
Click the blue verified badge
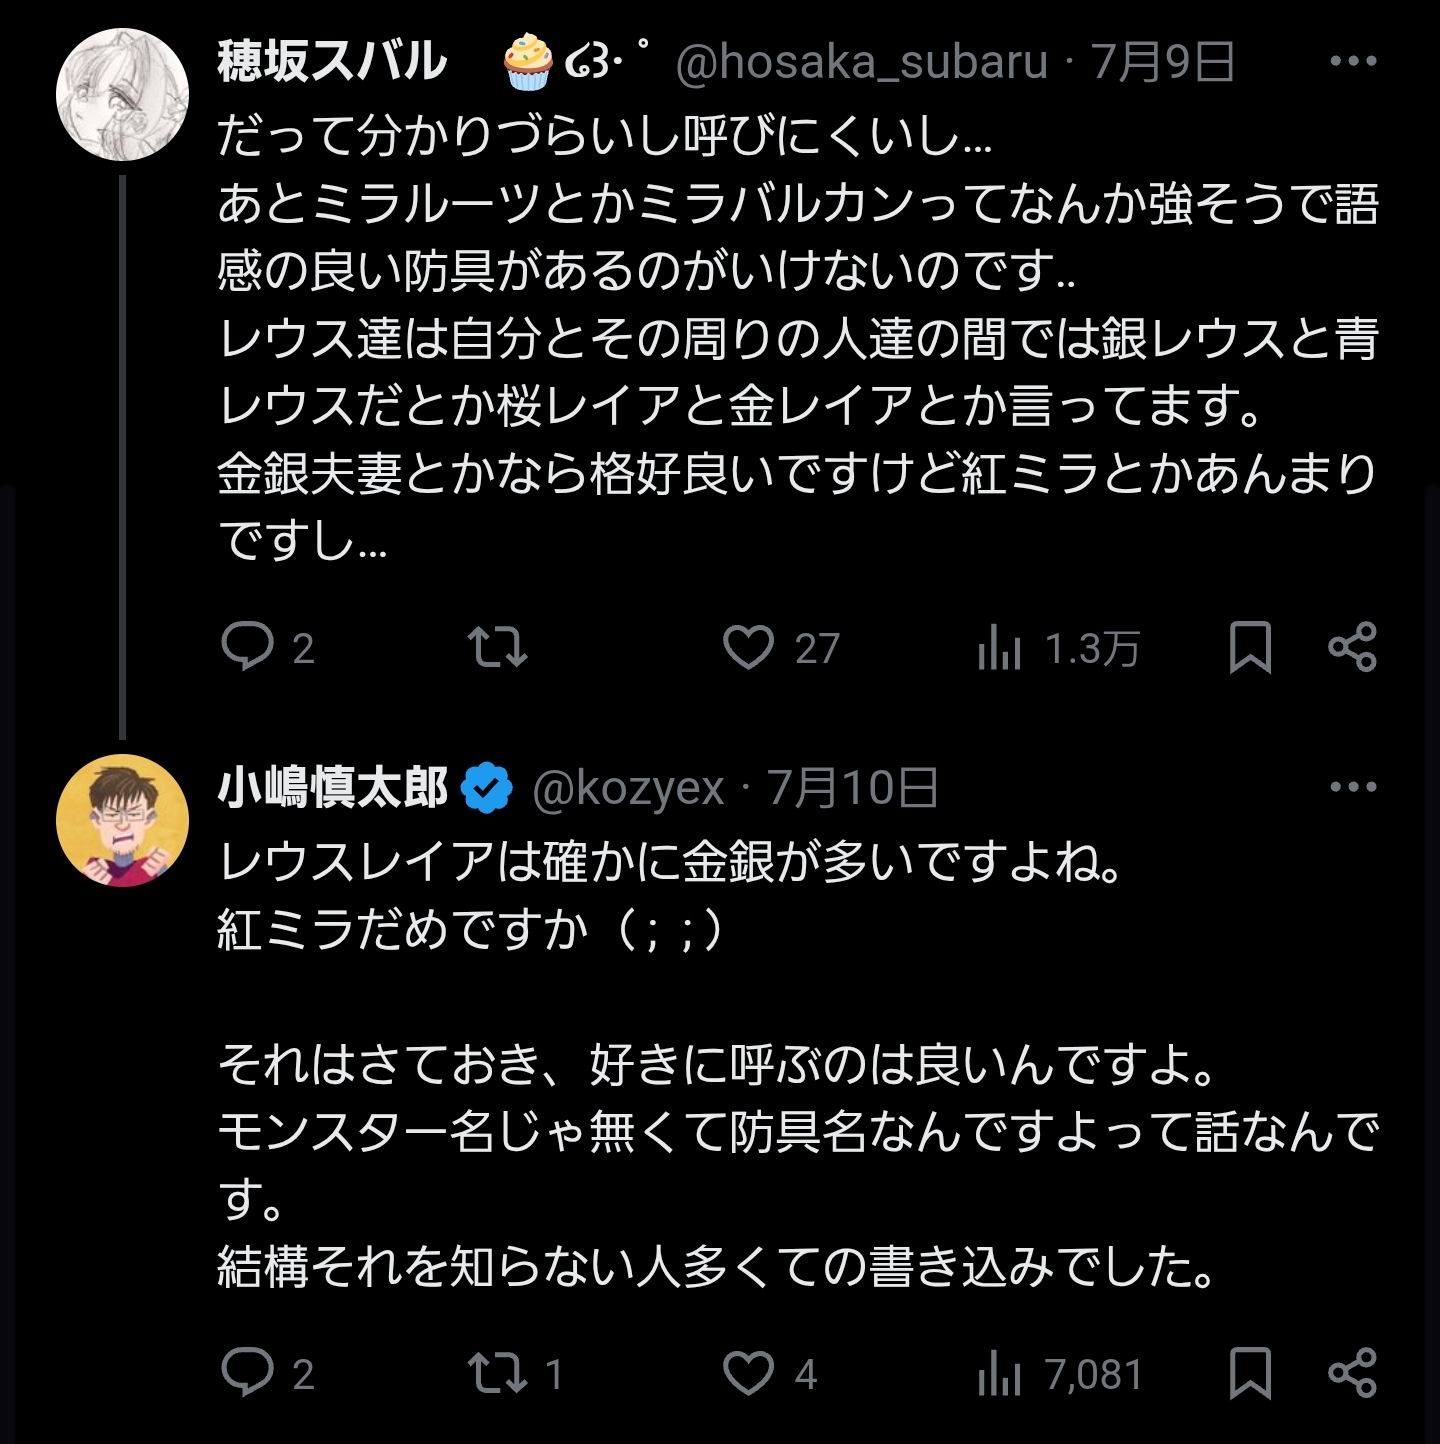(487, 789)
